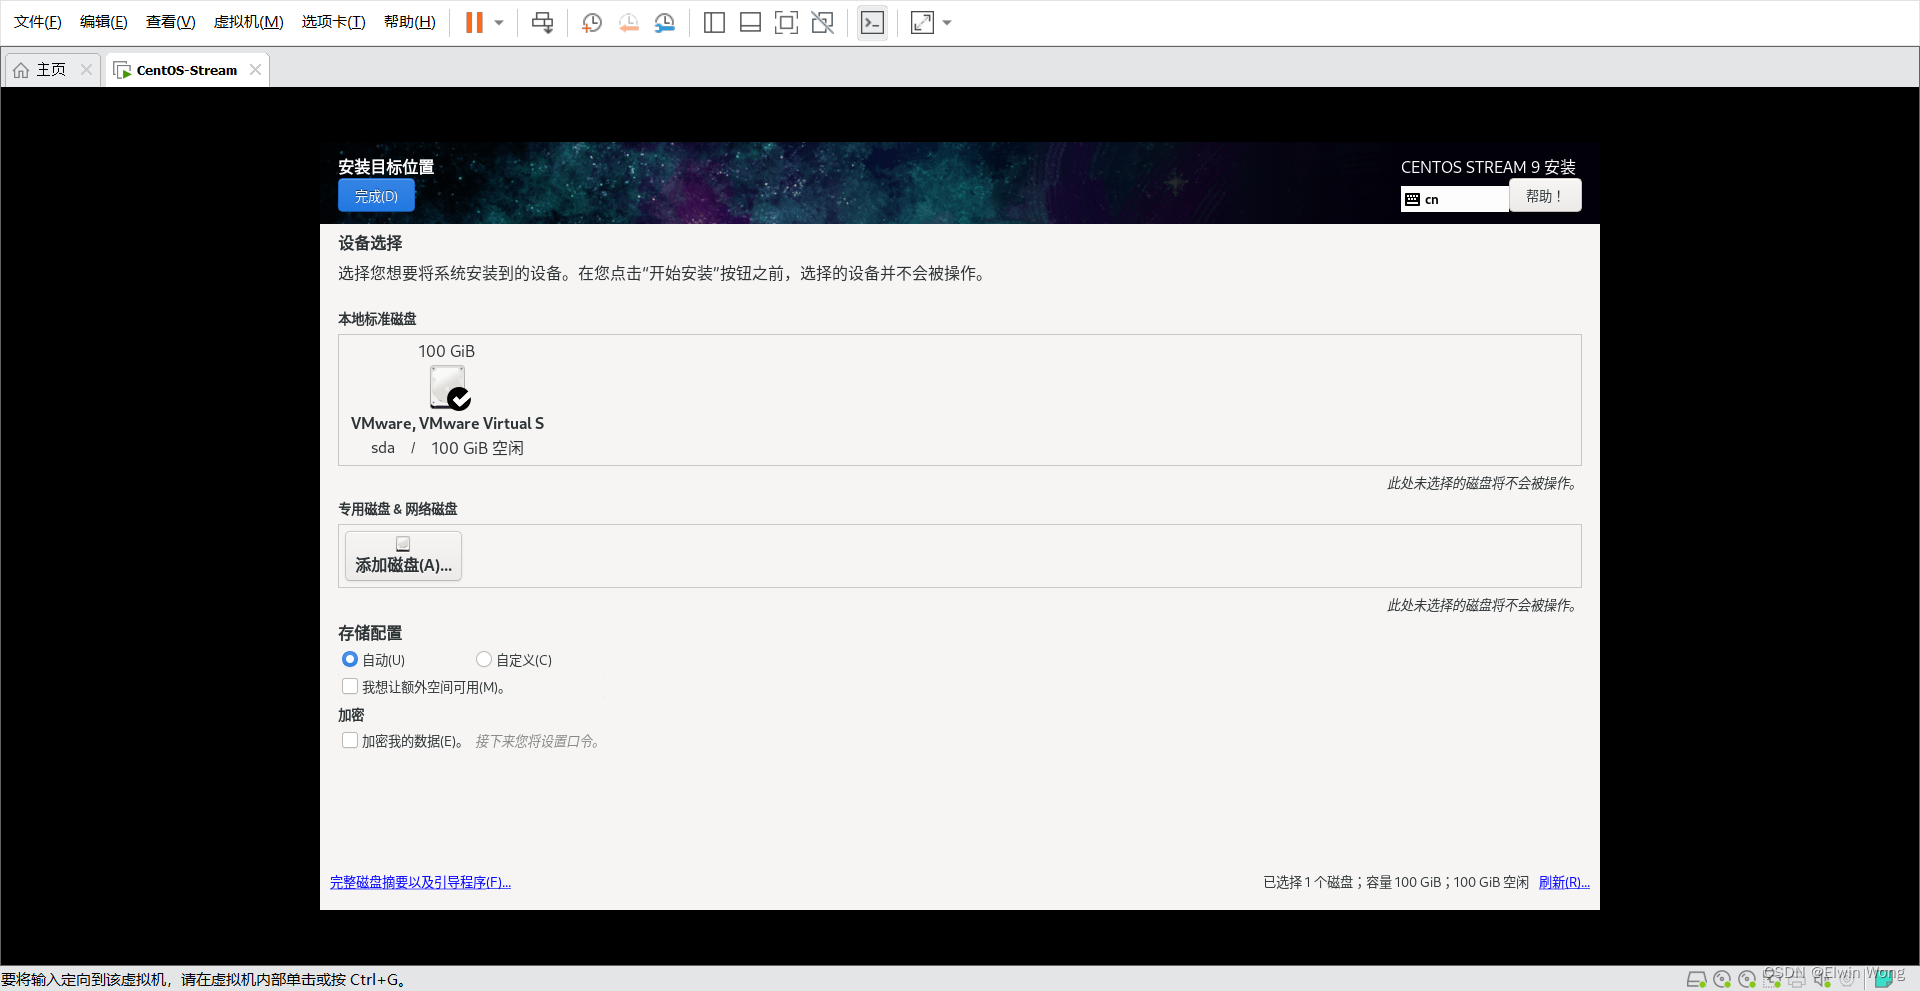The width and height of the screenshot is (1920, 991).
Task: Click the 添加磁盘(A)... button
Action: (403, 556)
